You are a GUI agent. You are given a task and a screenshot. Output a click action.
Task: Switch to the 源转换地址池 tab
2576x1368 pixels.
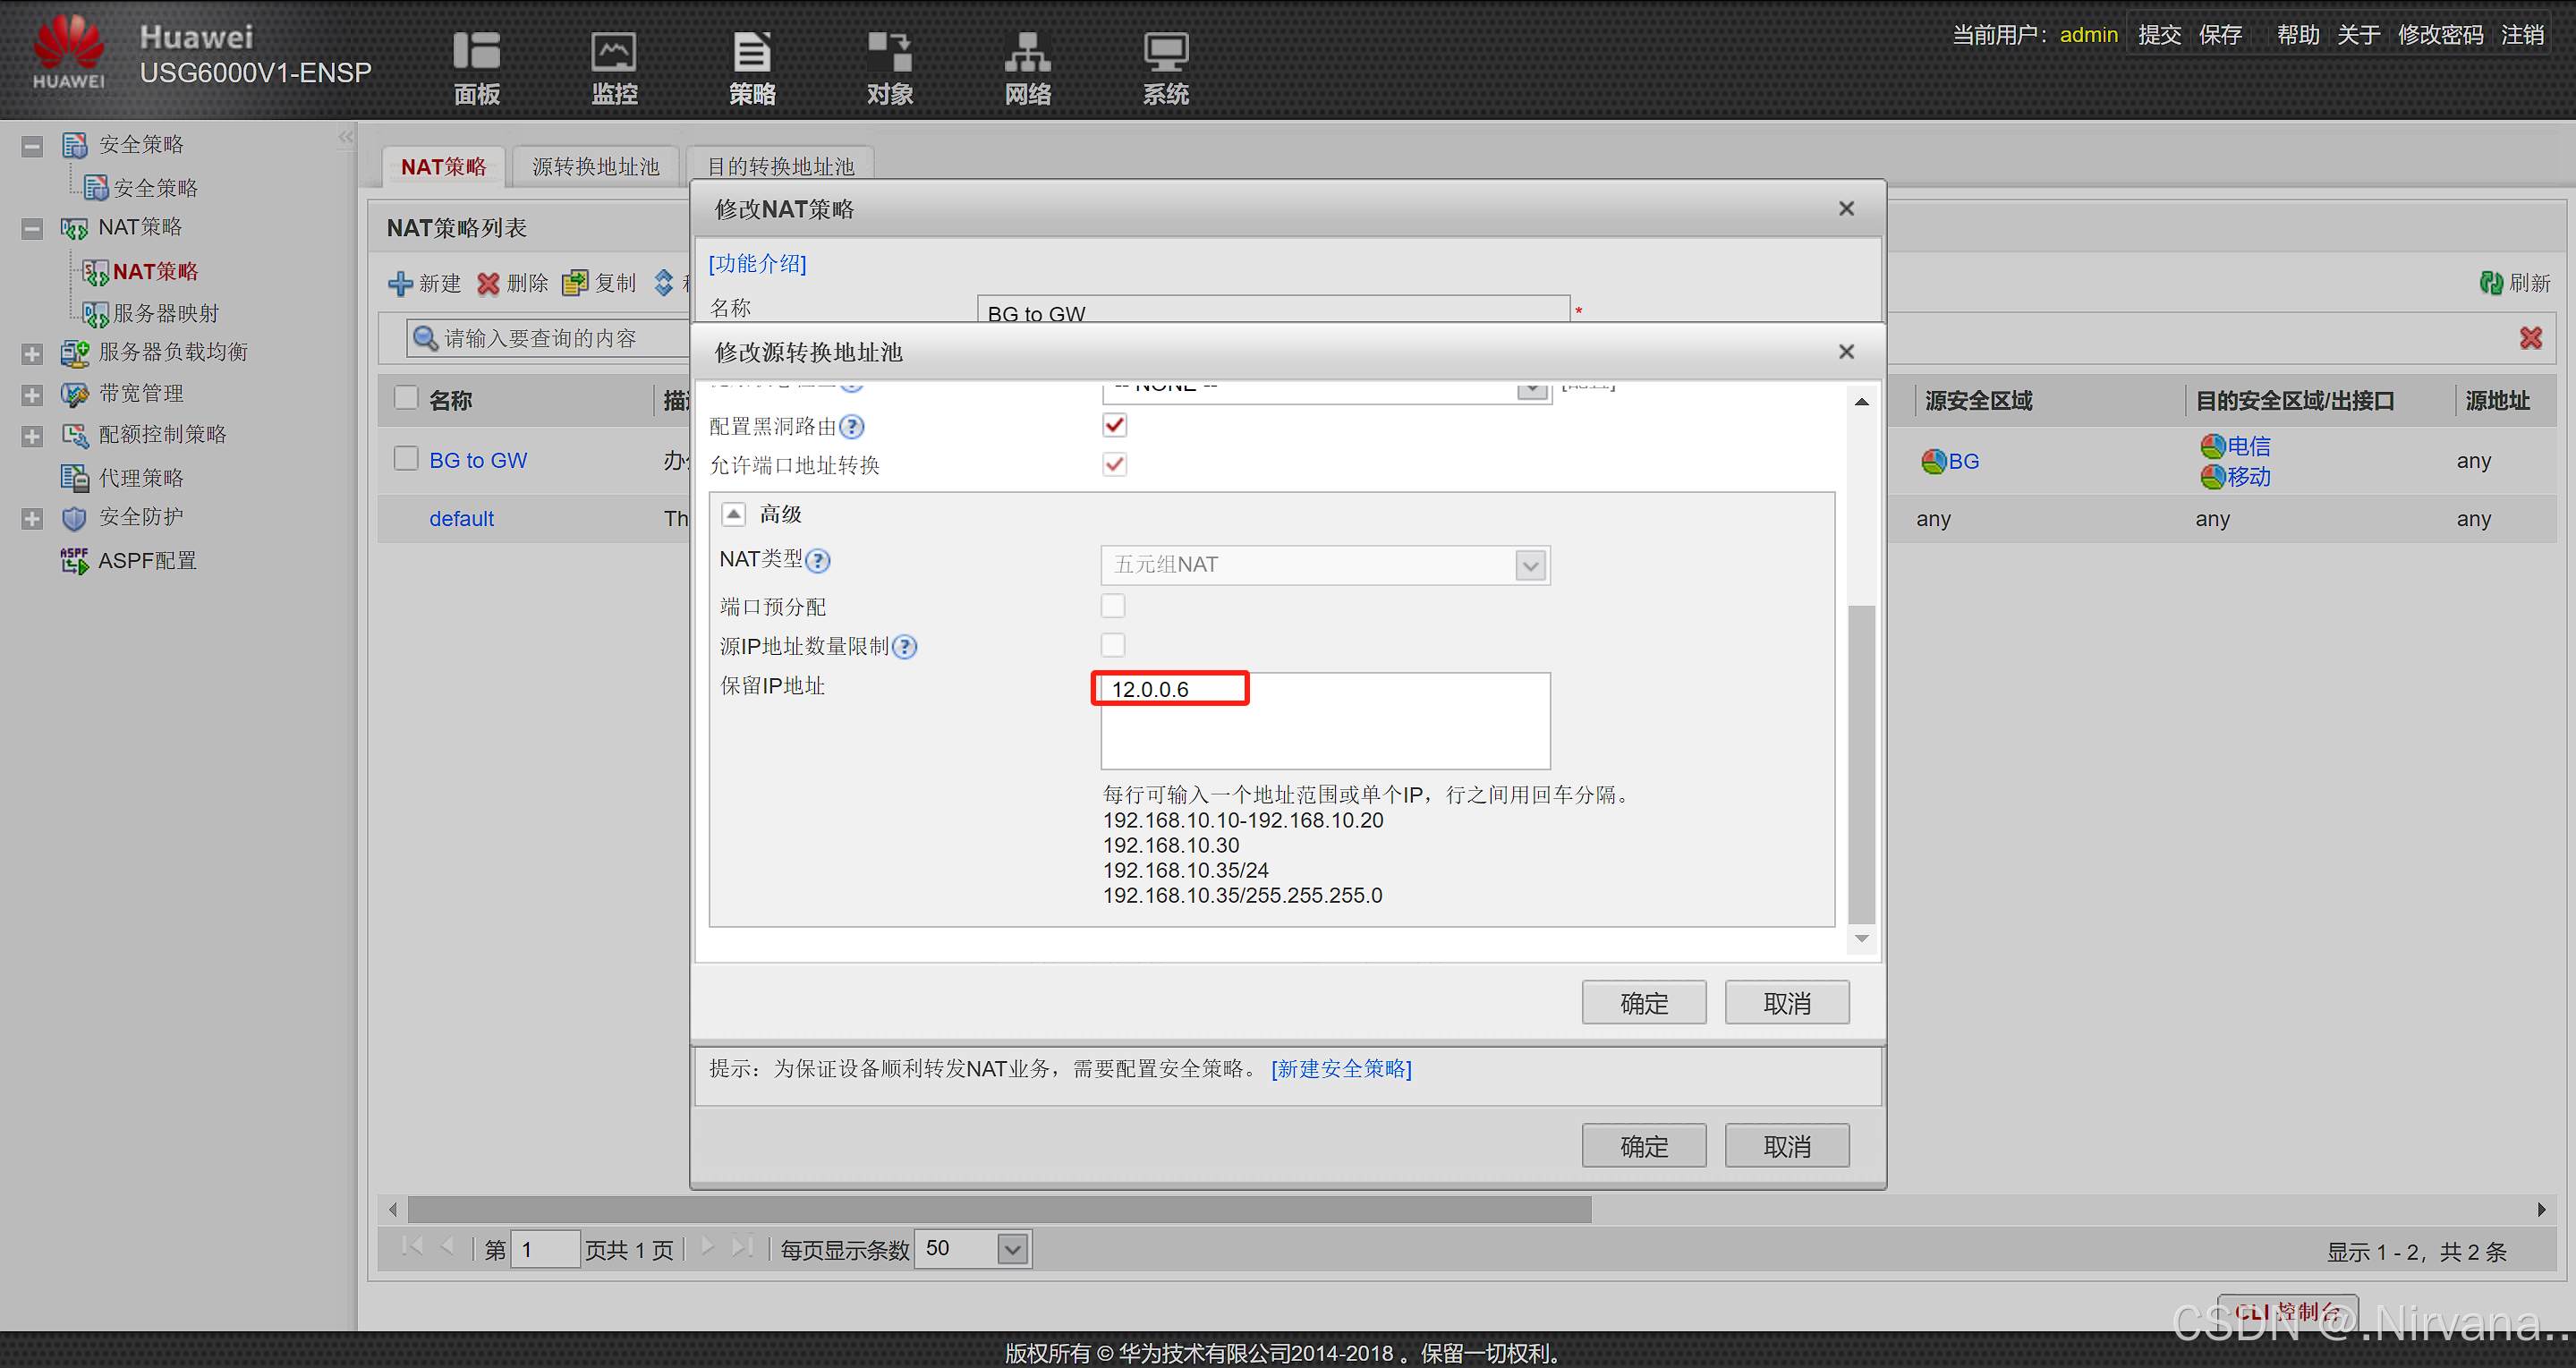595,166
